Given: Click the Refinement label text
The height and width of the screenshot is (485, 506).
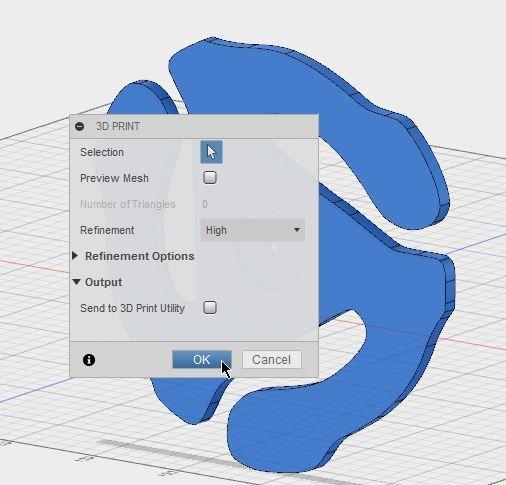Looking at the screenshot, I should [107, 230].
